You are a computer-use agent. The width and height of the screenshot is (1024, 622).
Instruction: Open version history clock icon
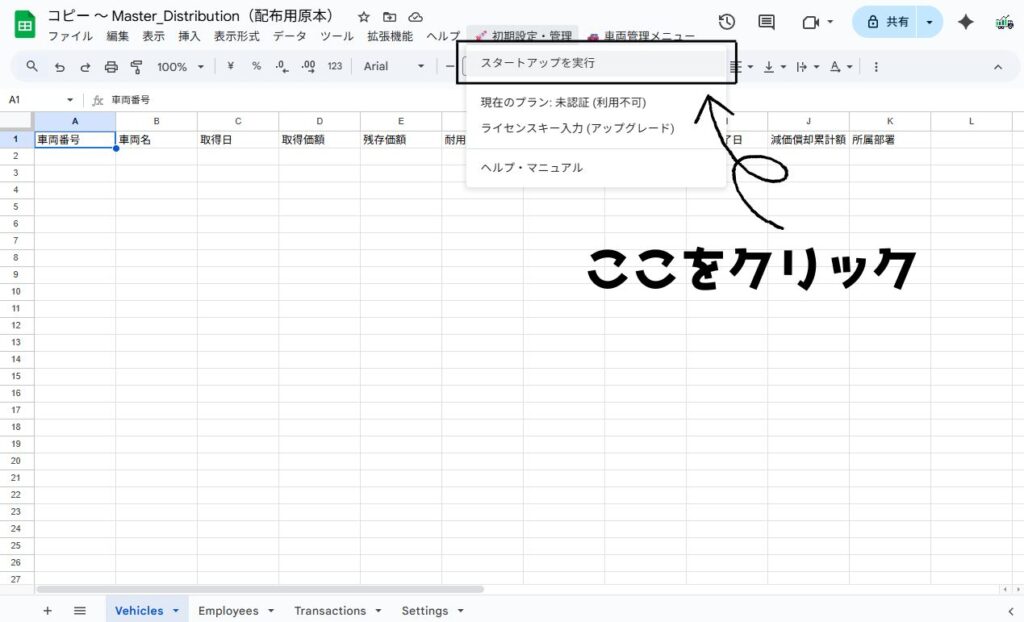727,22
